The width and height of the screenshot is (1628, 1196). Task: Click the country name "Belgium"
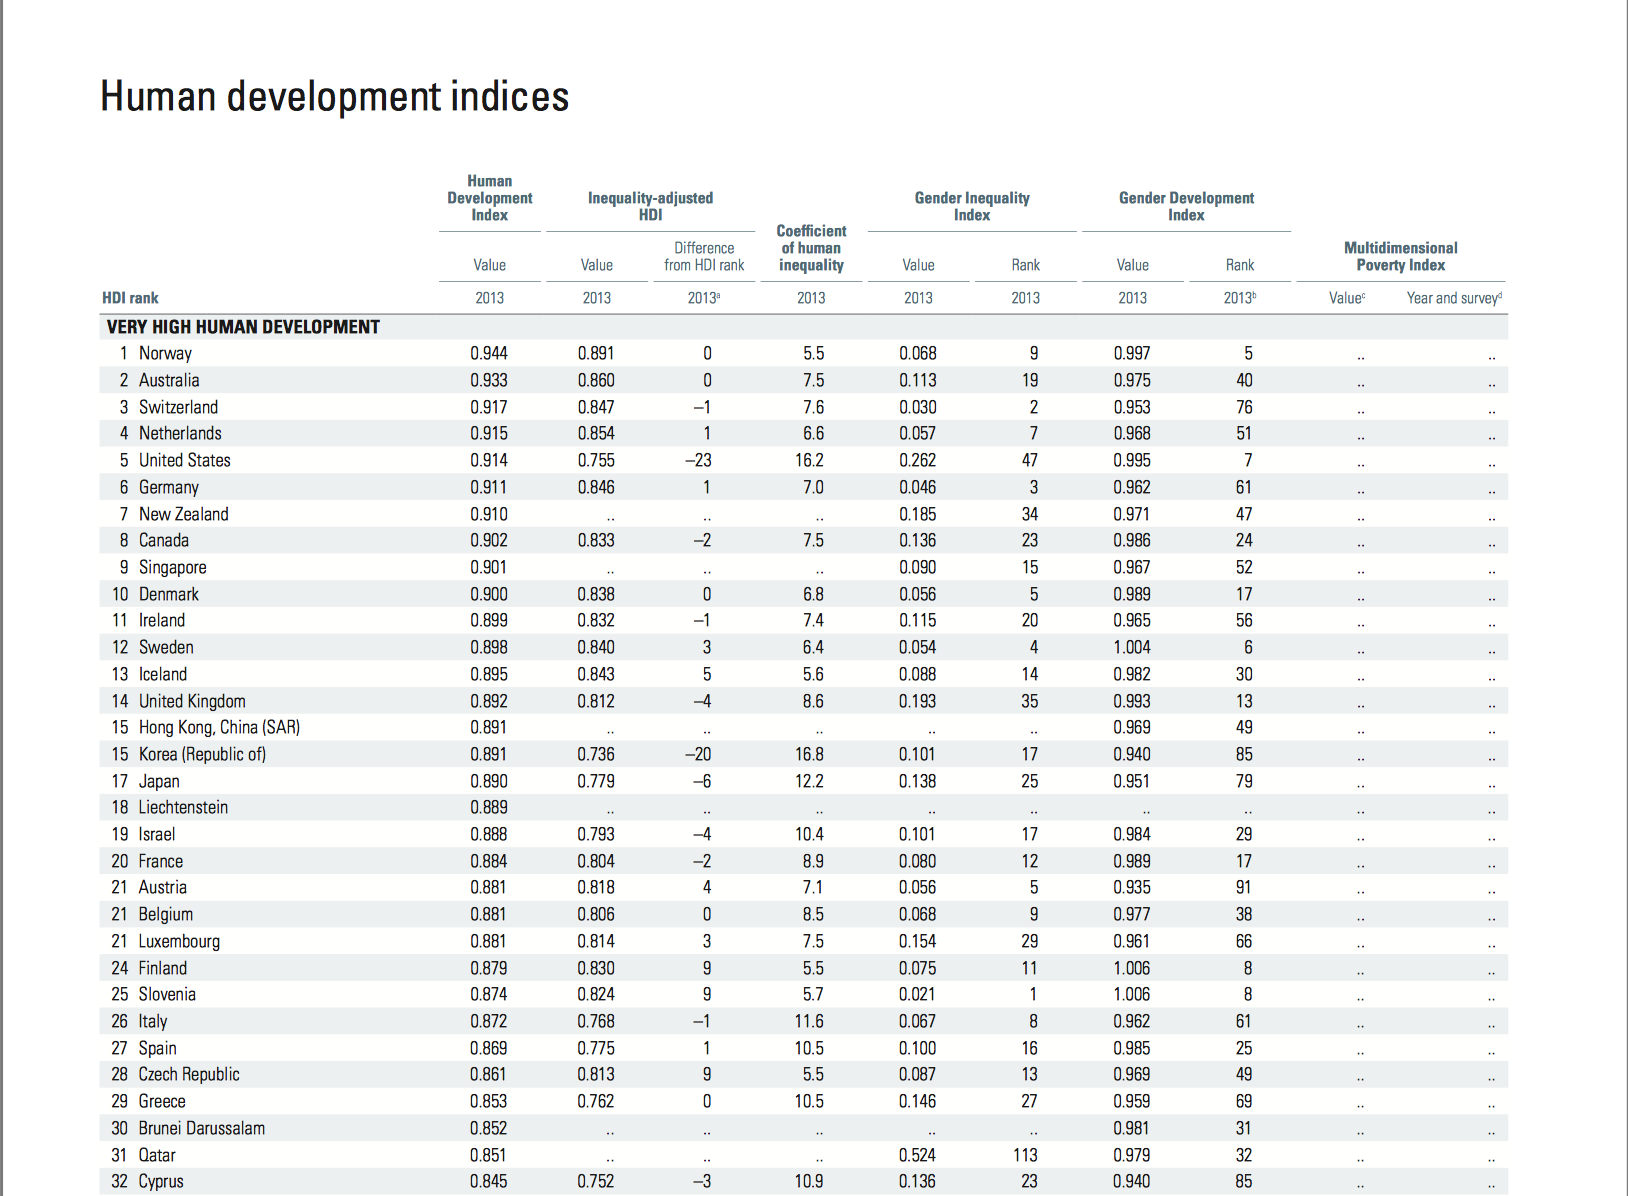(166, 914)
